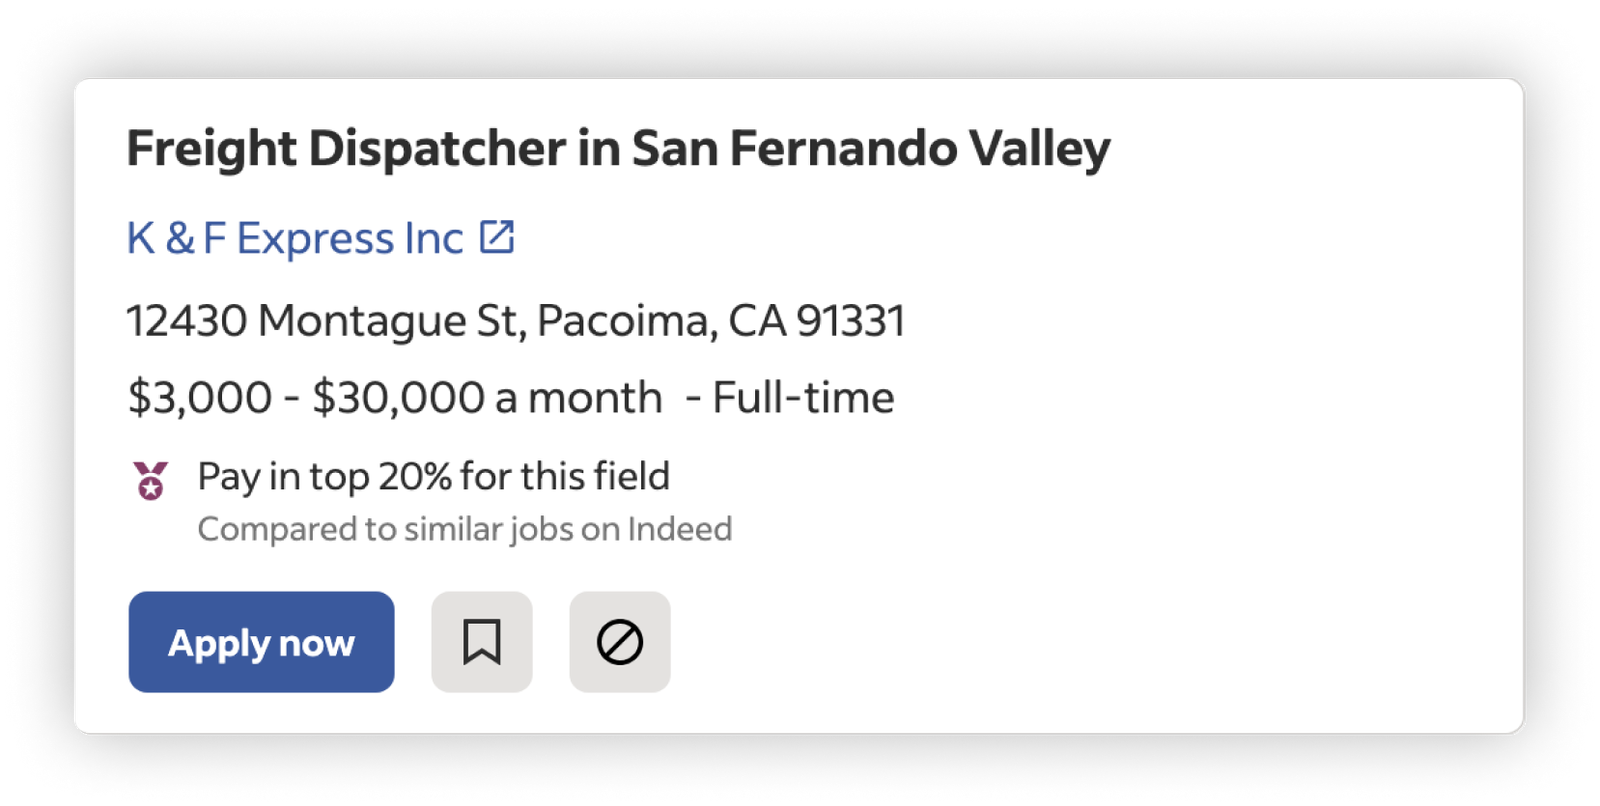Click the word Indeed in the comparison note
Image resolution: width=1600 pixels, height=806 pixels.
pos(680,528)
